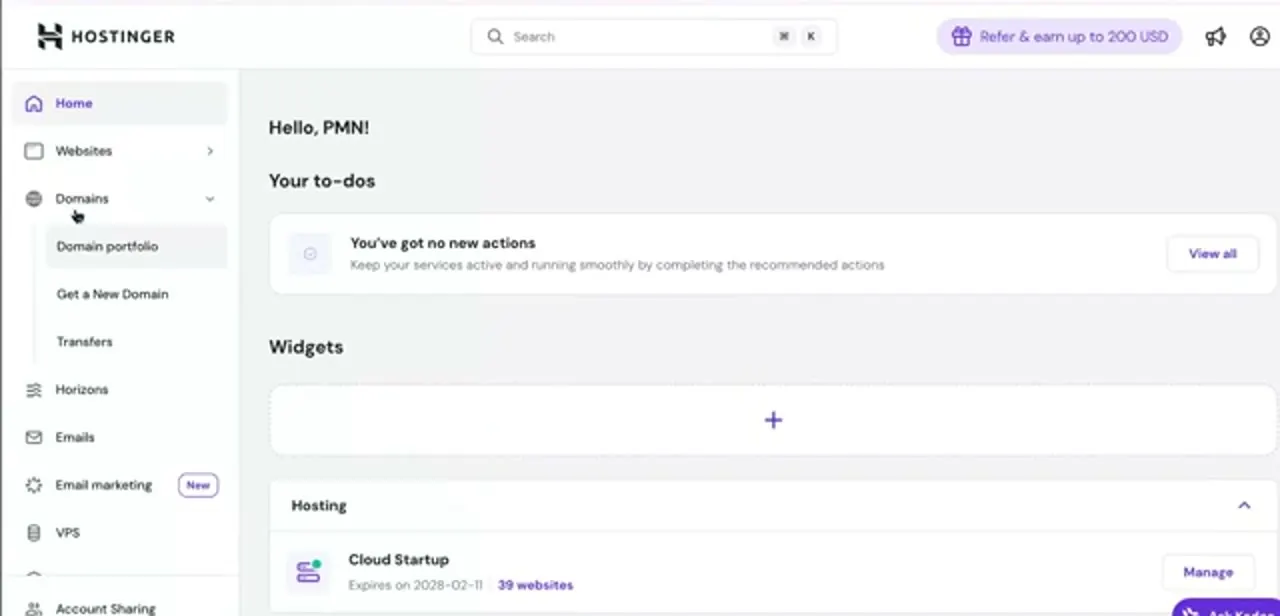Open announcements megaphone icon
This screenshot has height=616, width=1280.
click(1215, 36)
